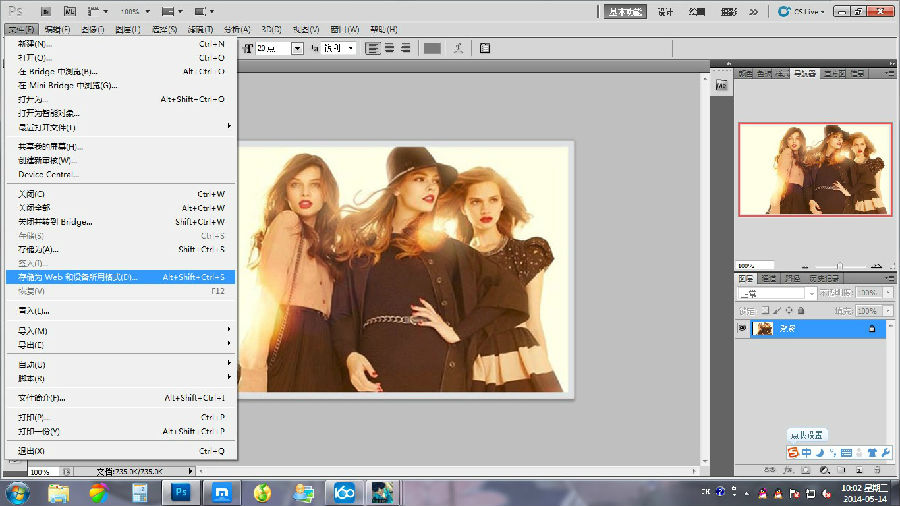Viewport: 900px width, 506px height.
Task: Choose Browse in Mini Bridge entry
Action: [x=121, y=85]
